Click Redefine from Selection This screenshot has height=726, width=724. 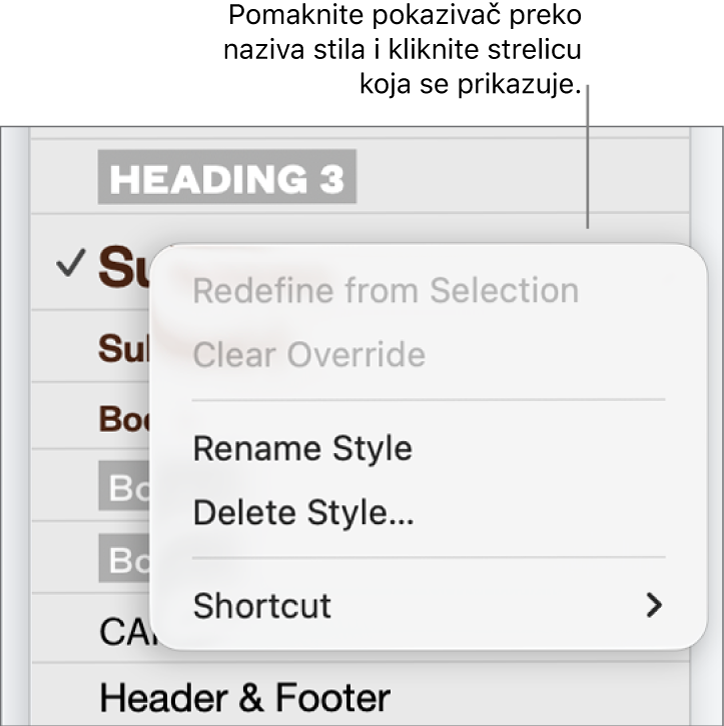385,291
